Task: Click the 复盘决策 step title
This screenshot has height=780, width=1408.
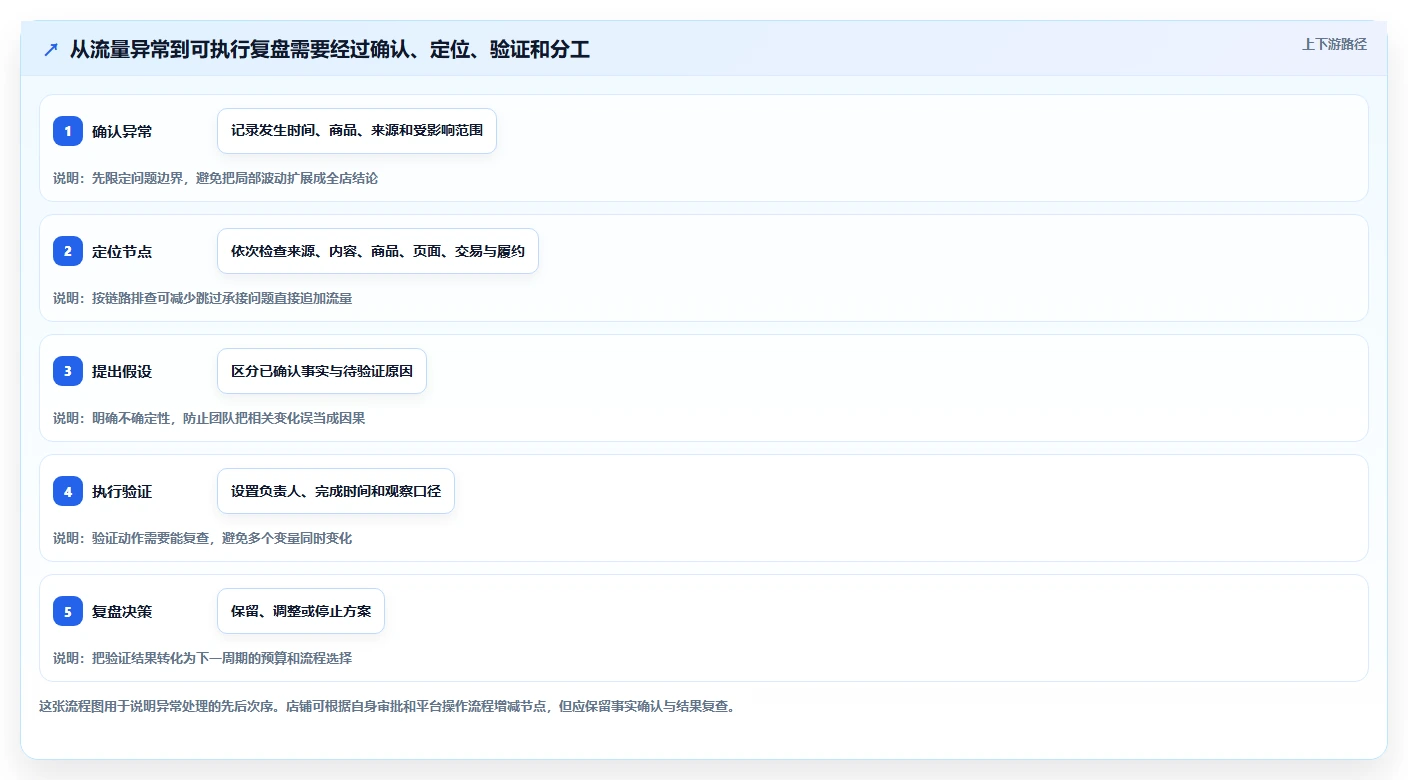Action: [122, 611]
